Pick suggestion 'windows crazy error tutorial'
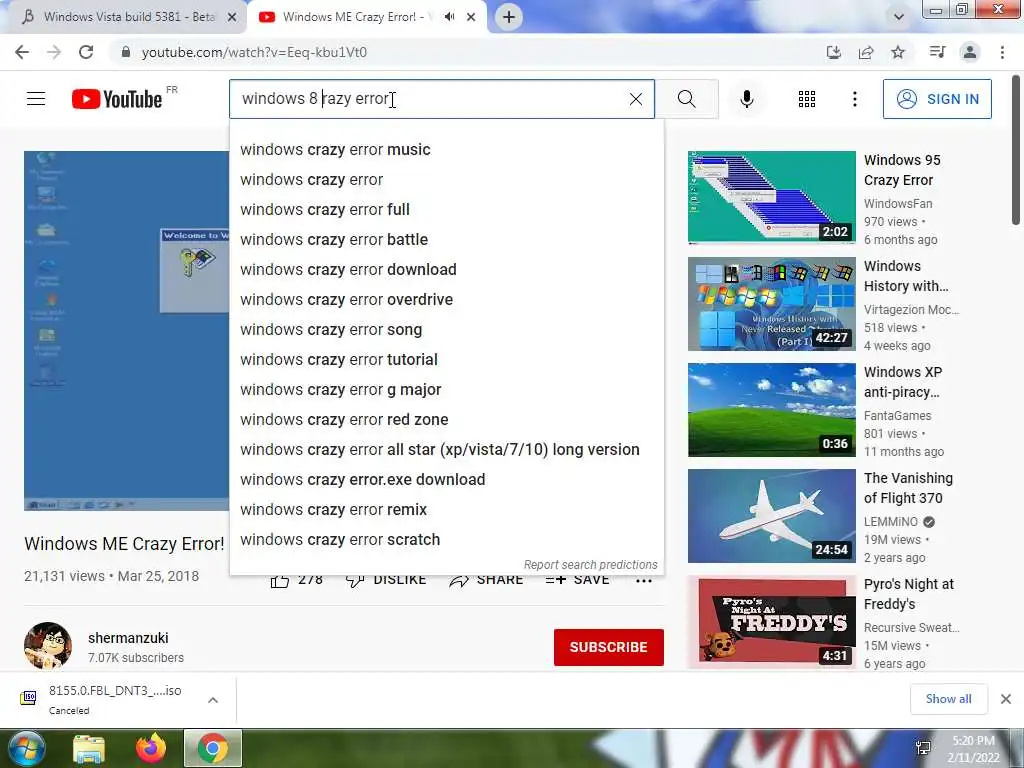This screenshot has height=768, width=1024. click(447, 360)
